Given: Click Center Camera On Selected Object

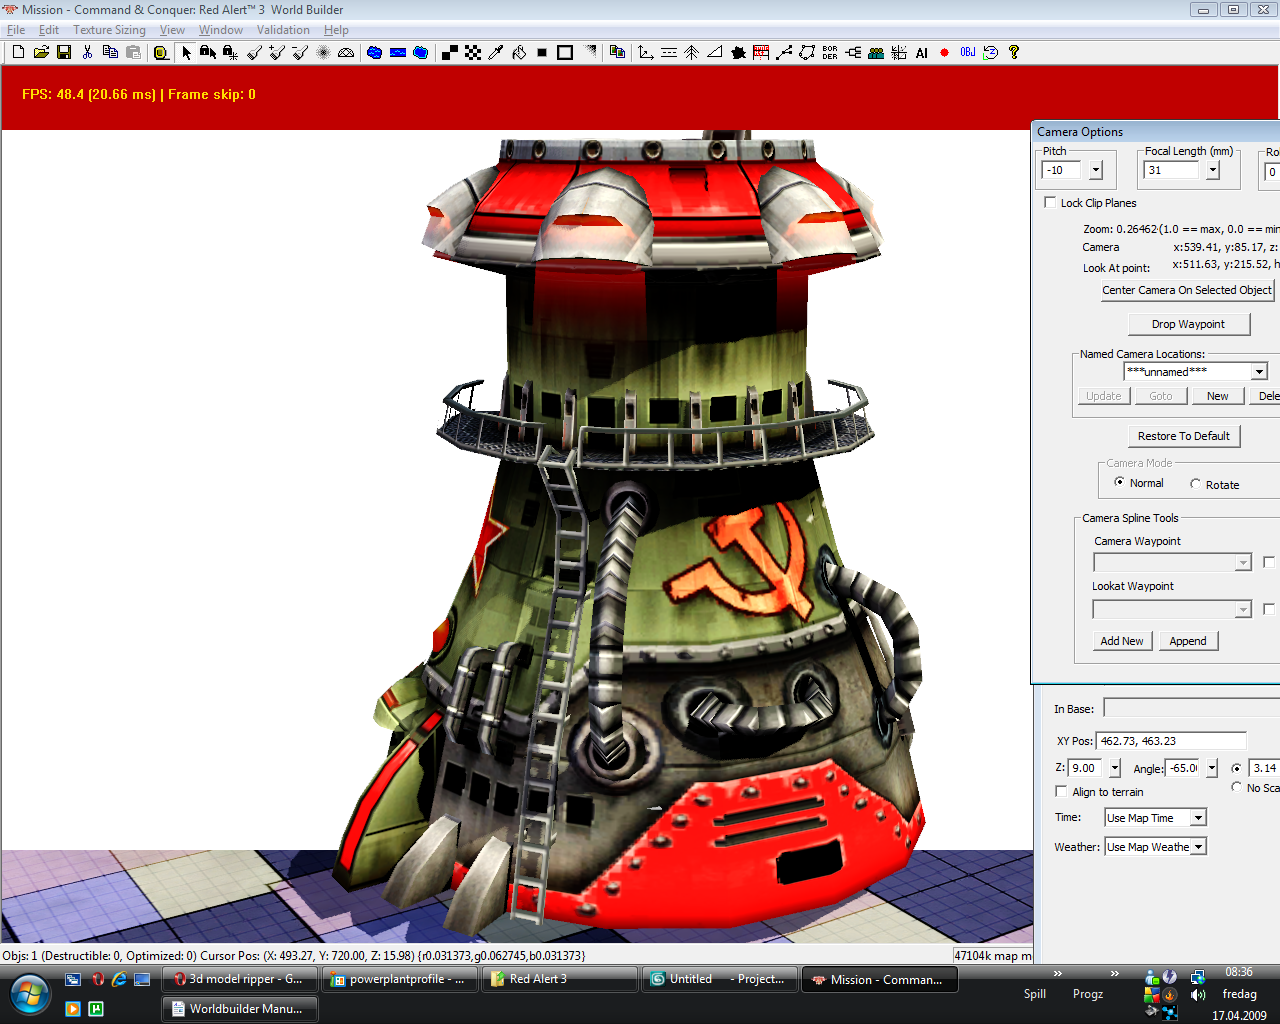Looking at the screenshot, I should [x=1187, y=290].
